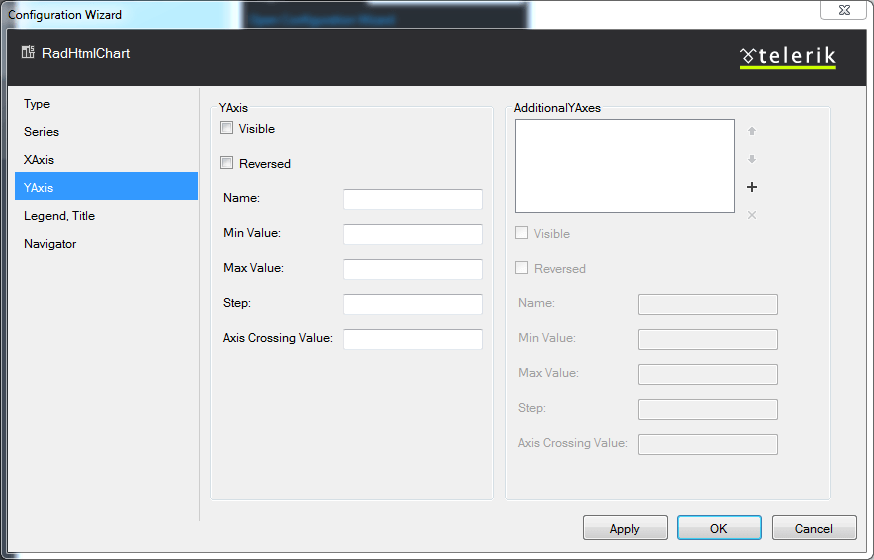
Task: Confirm with the OK button
Action: pos(719,528)
